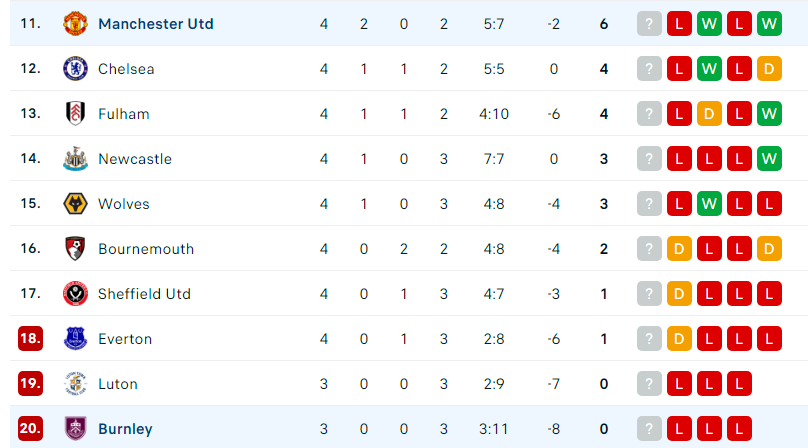
Task: Click Manchester Utd's last green W badge
Action: click(x=769, y=24)
